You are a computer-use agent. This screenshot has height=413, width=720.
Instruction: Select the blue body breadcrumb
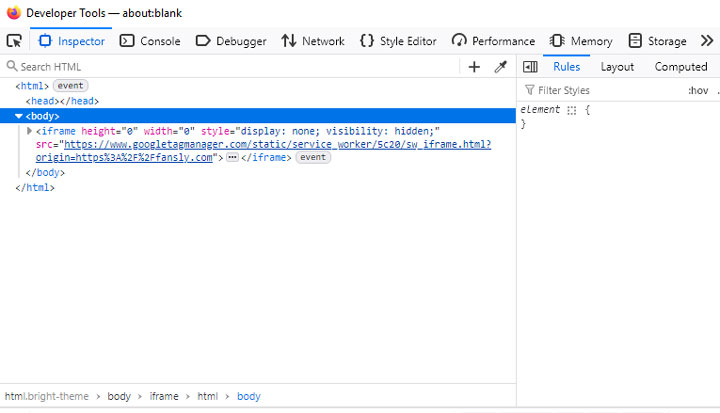coord(248,396)
